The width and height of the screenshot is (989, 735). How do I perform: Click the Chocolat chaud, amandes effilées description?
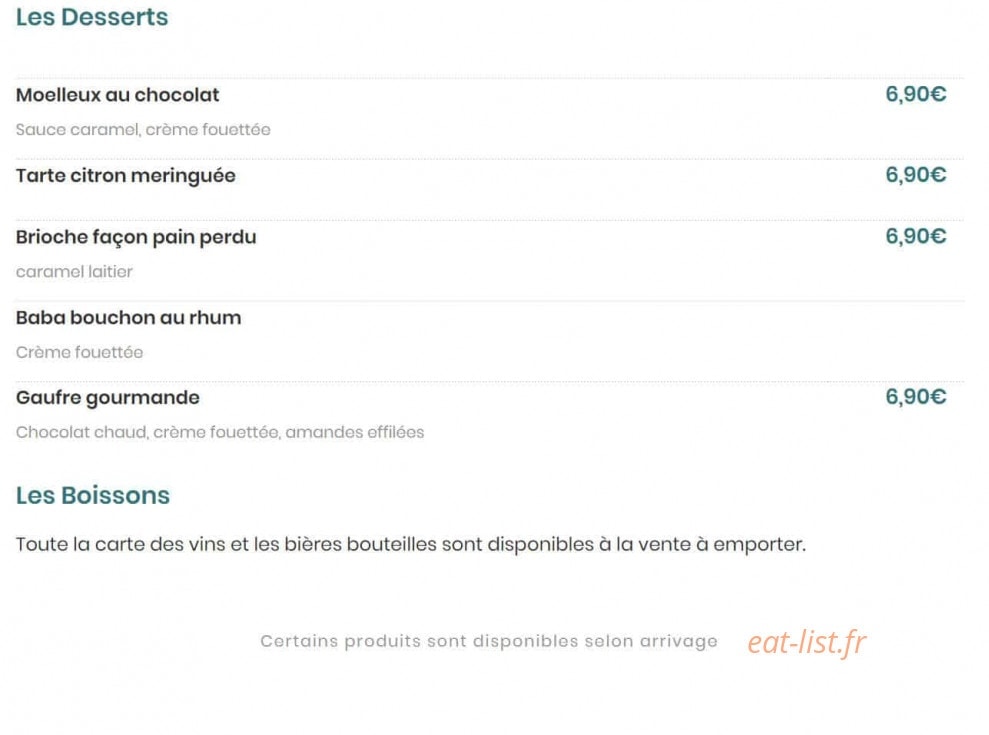(x=220, y=432)
